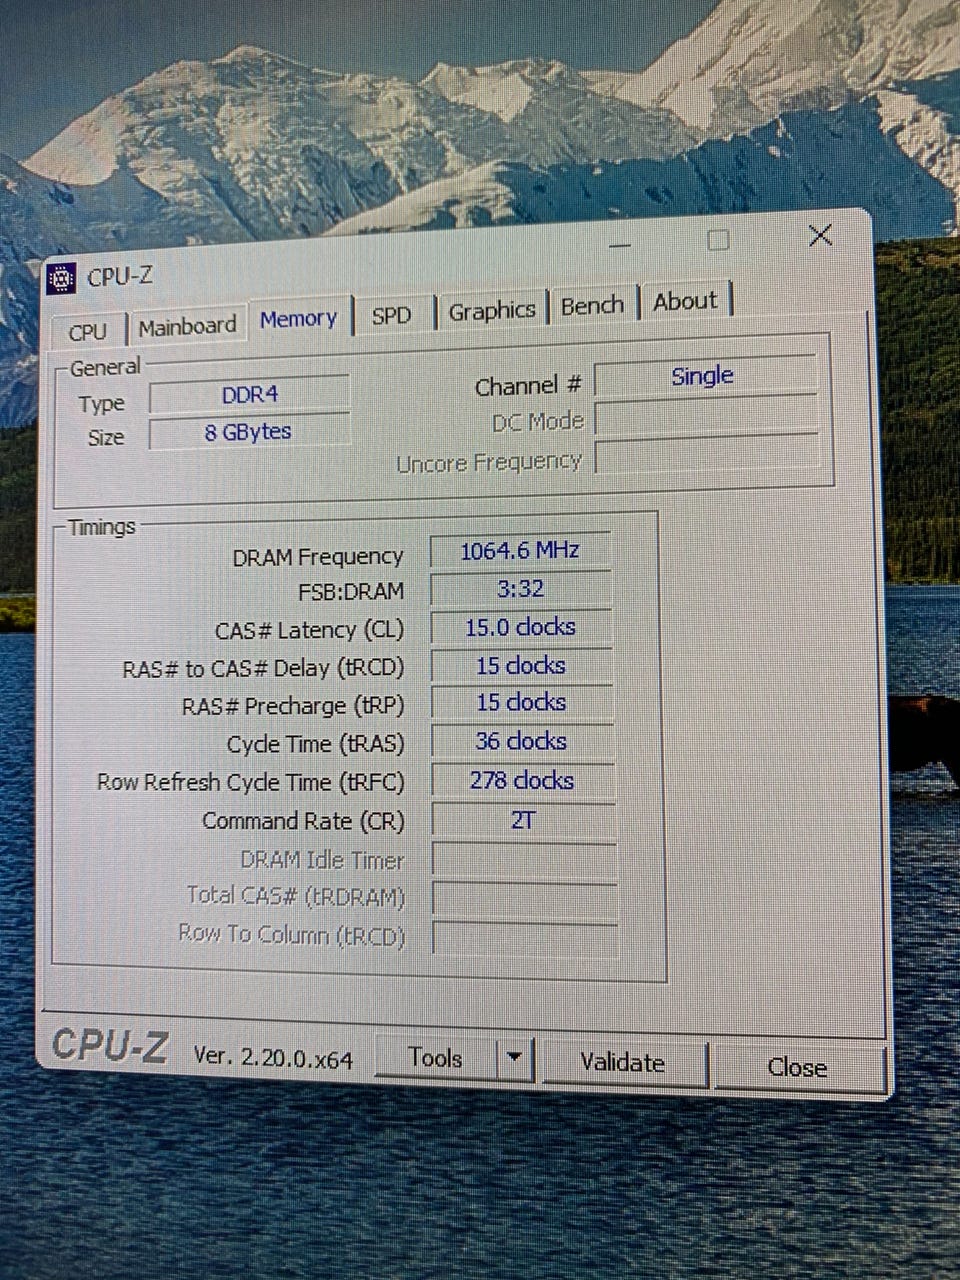This screenshot has width=960, height=1280.
Task: Click the RAS# Precharge (tRP) label
Action: point(293,706)
